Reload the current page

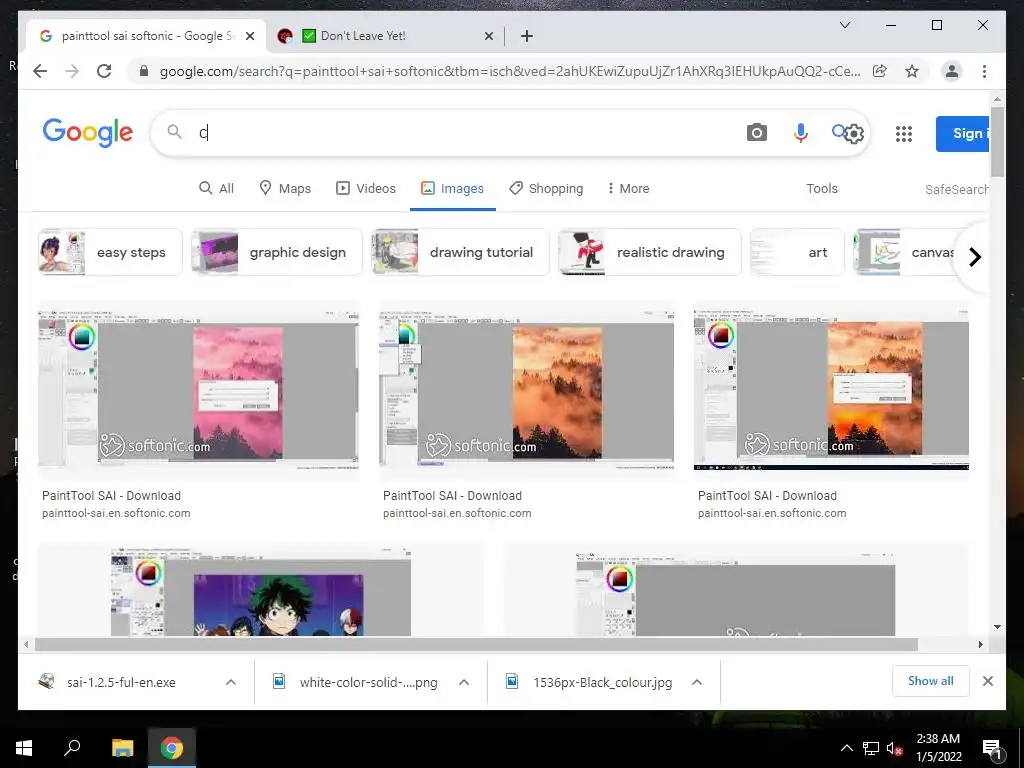click(104, 71)
